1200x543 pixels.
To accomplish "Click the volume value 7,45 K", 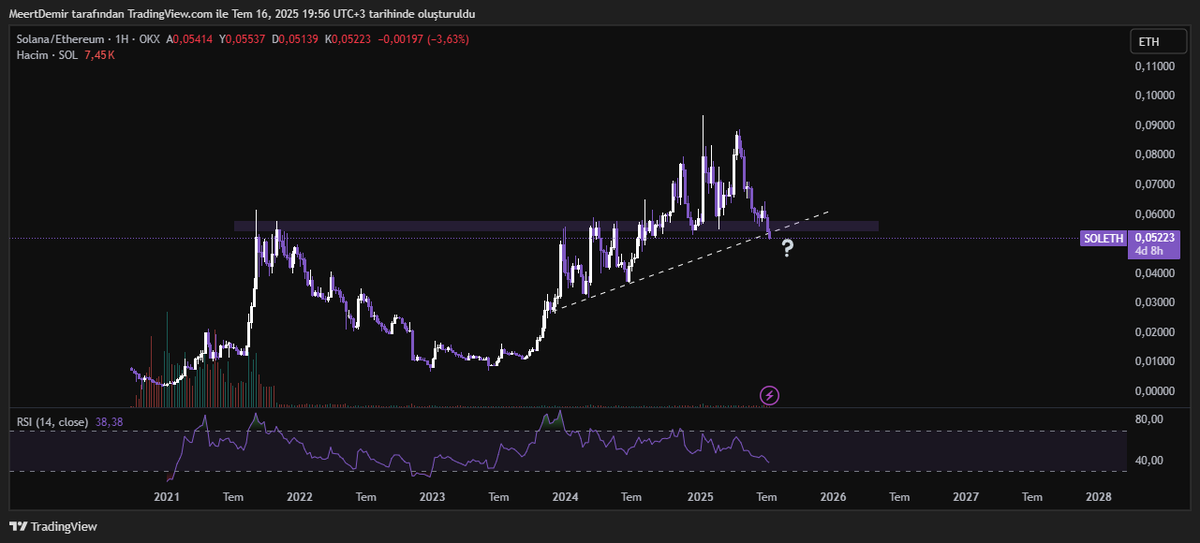I will pyautogui.click(x=100, y=54).
